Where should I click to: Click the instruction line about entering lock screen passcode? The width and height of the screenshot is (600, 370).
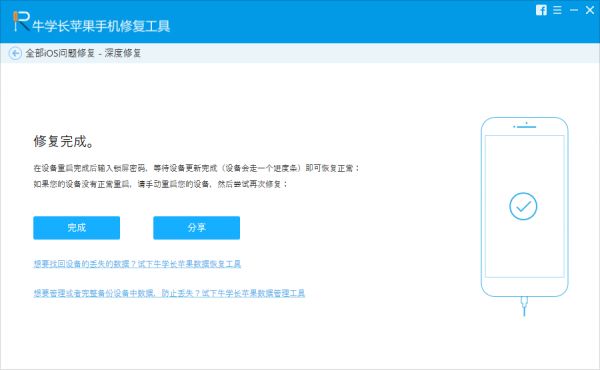(196, 168)
